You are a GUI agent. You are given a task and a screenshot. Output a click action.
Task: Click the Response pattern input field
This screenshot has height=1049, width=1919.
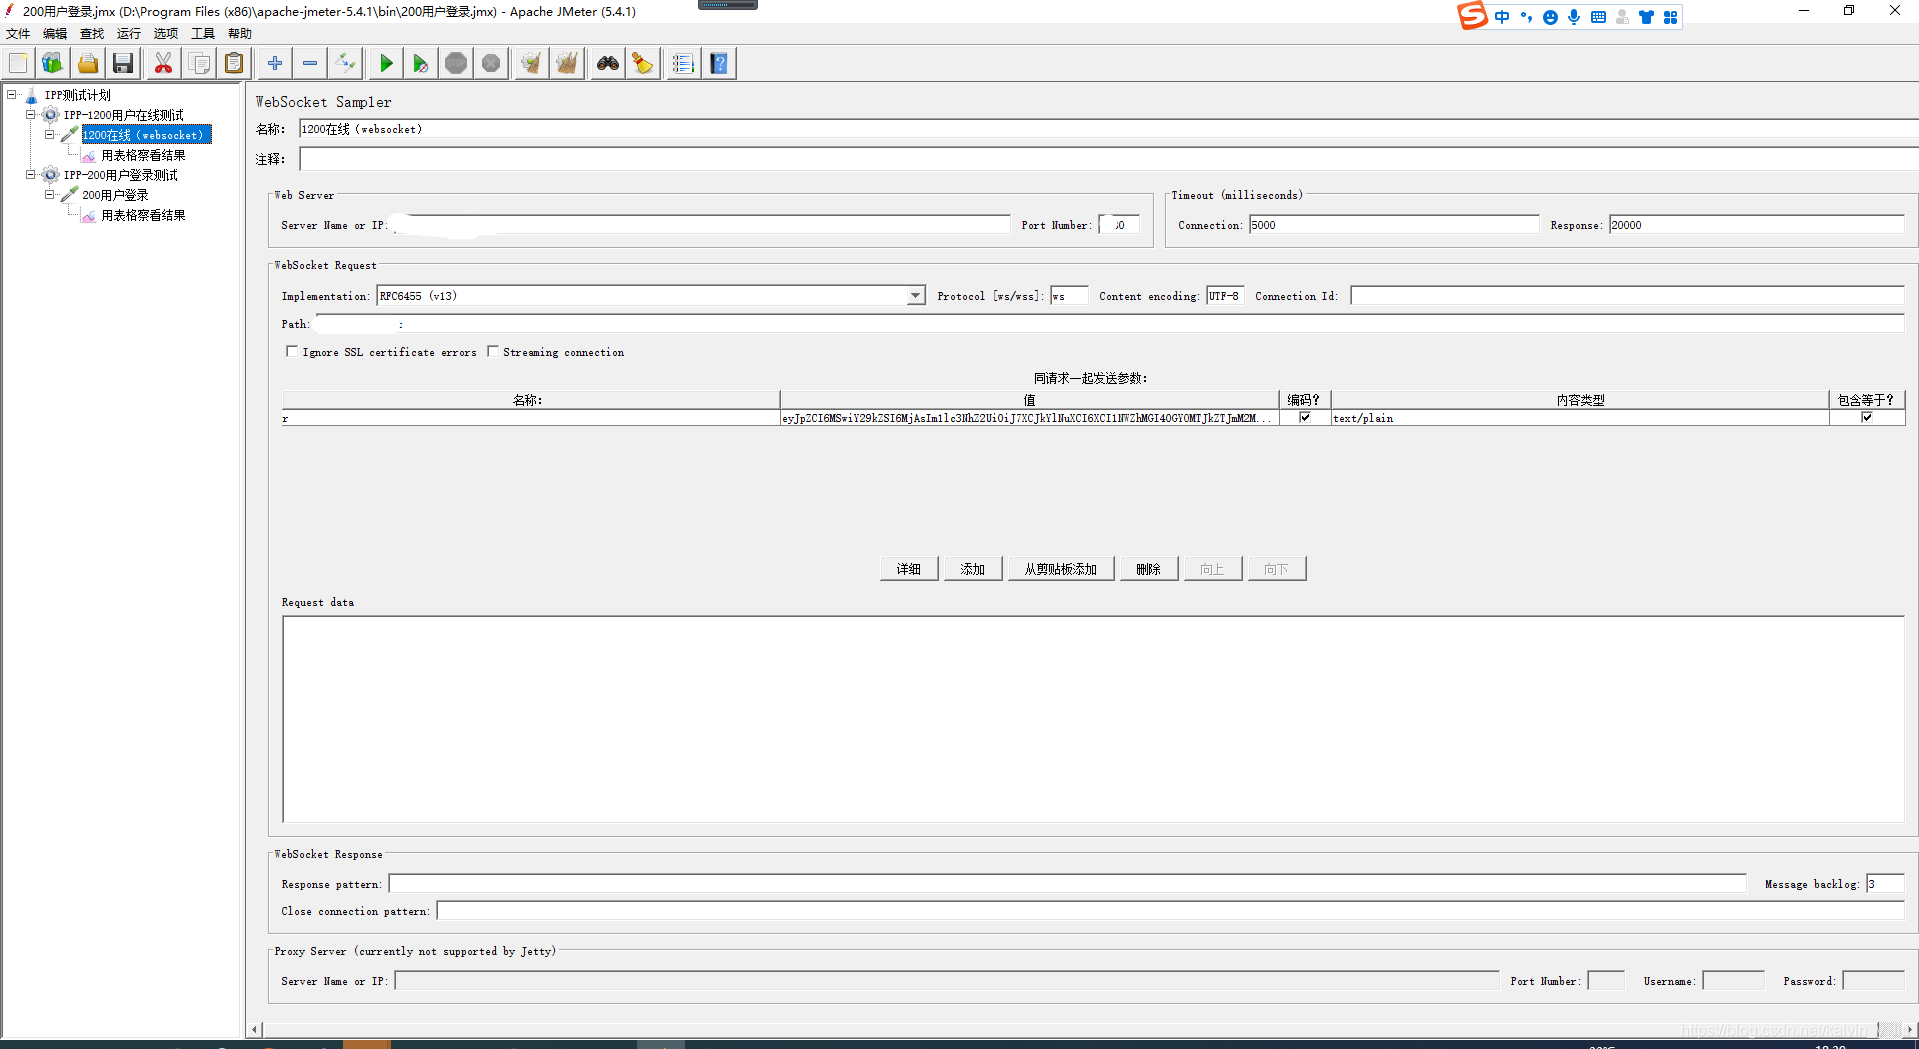(1067, 884)
